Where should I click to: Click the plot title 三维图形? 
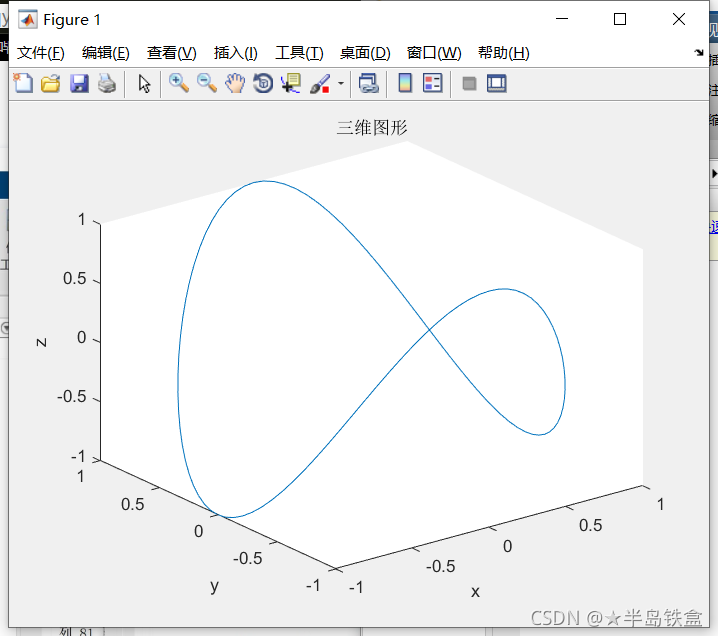372,128
